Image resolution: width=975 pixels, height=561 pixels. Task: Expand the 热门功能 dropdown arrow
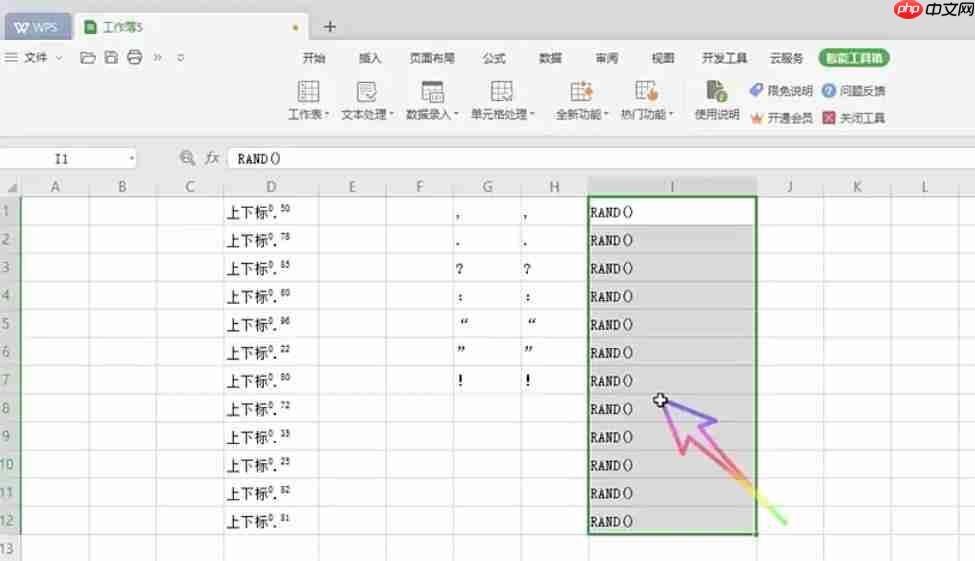(671, 115)
